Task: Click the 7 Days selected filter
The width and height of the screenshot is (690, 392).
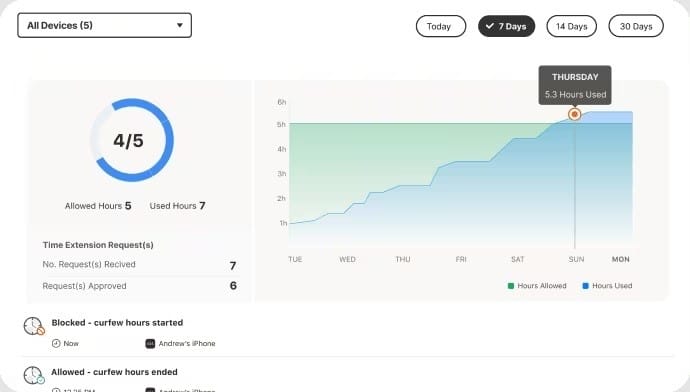Action: tap(506, 26)
